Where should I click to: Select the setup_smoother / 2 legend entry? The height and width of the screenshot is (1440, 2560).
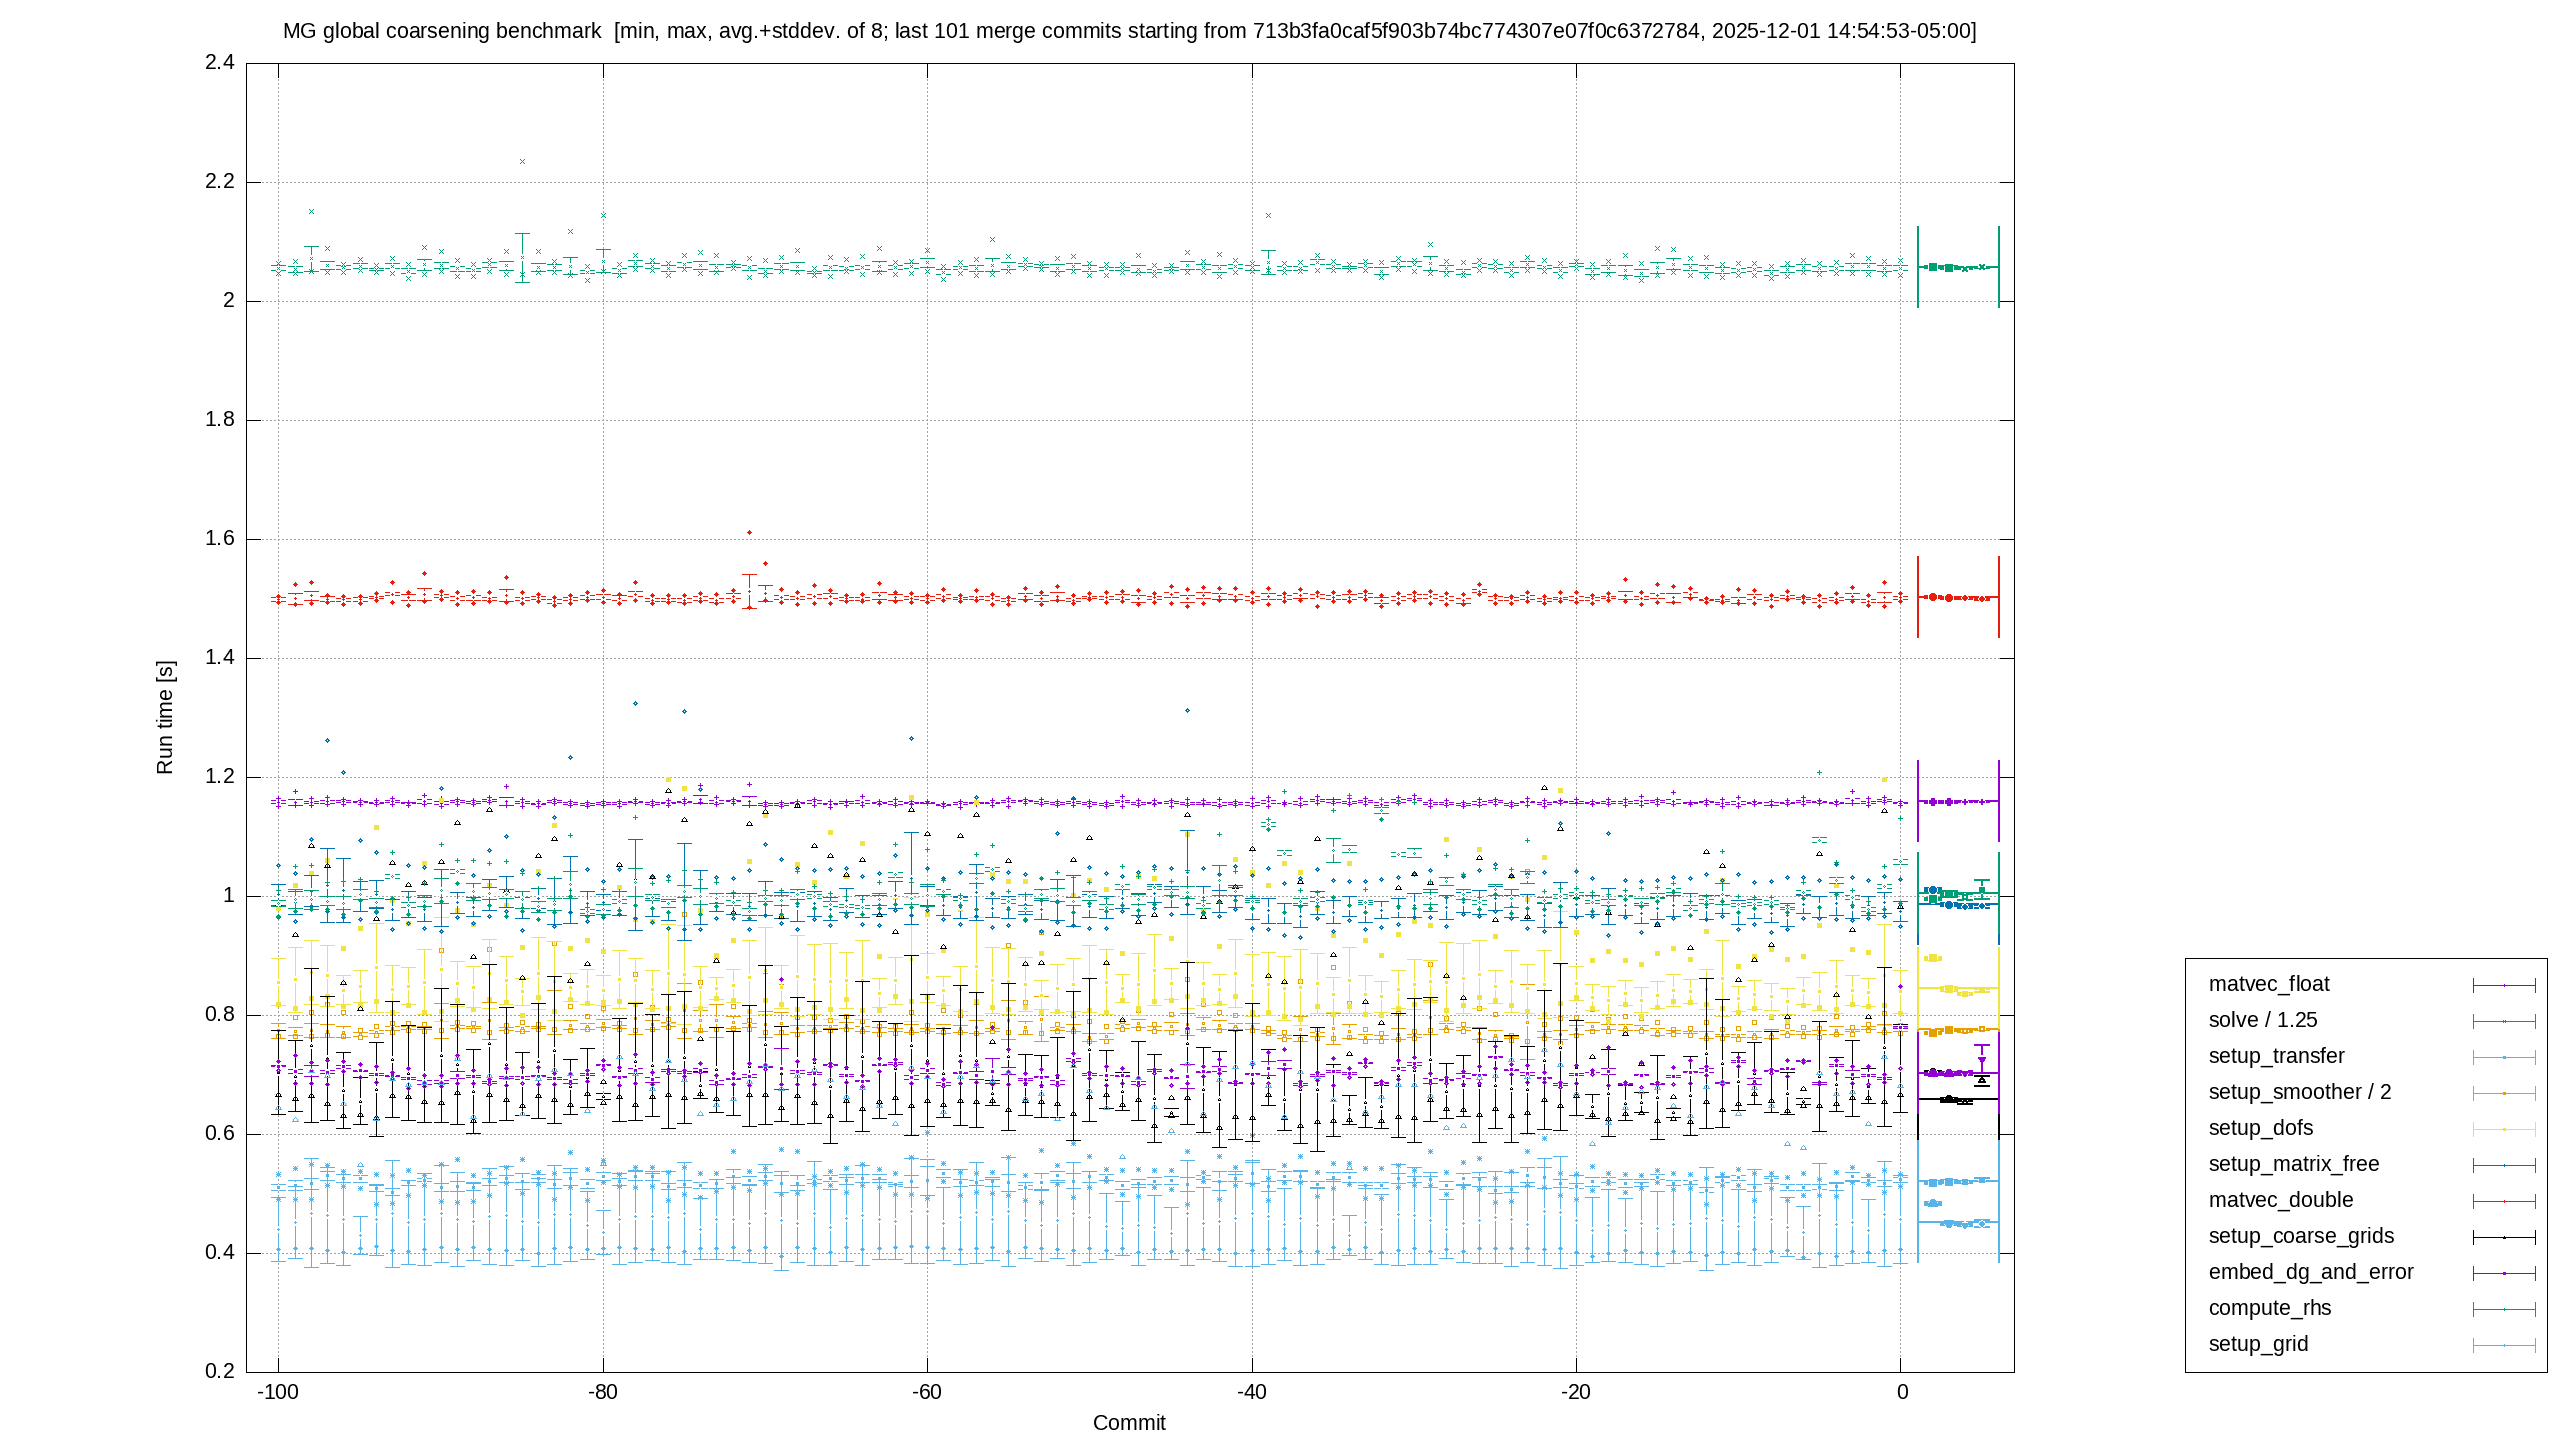(x=2300, y=1092)
